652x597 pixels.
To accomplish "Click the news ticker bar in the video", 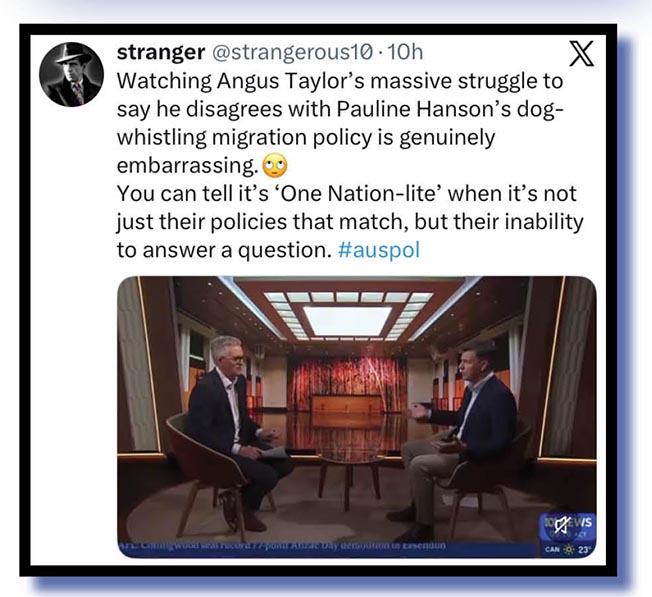I will (x=327, y=549).
